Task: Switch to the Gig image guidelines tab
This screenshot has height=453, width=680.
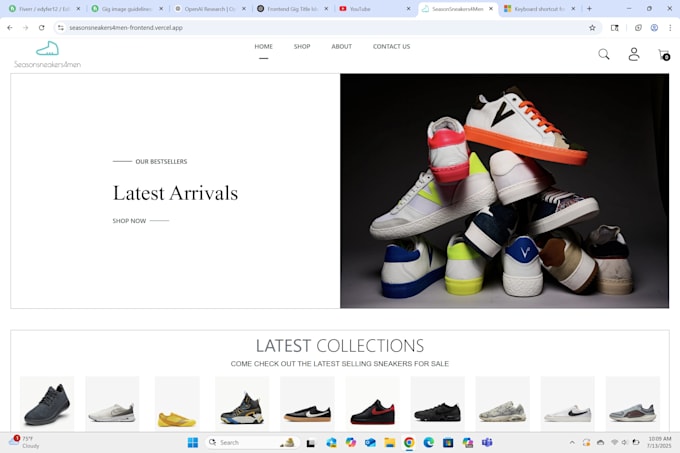Action: (125, 9)
